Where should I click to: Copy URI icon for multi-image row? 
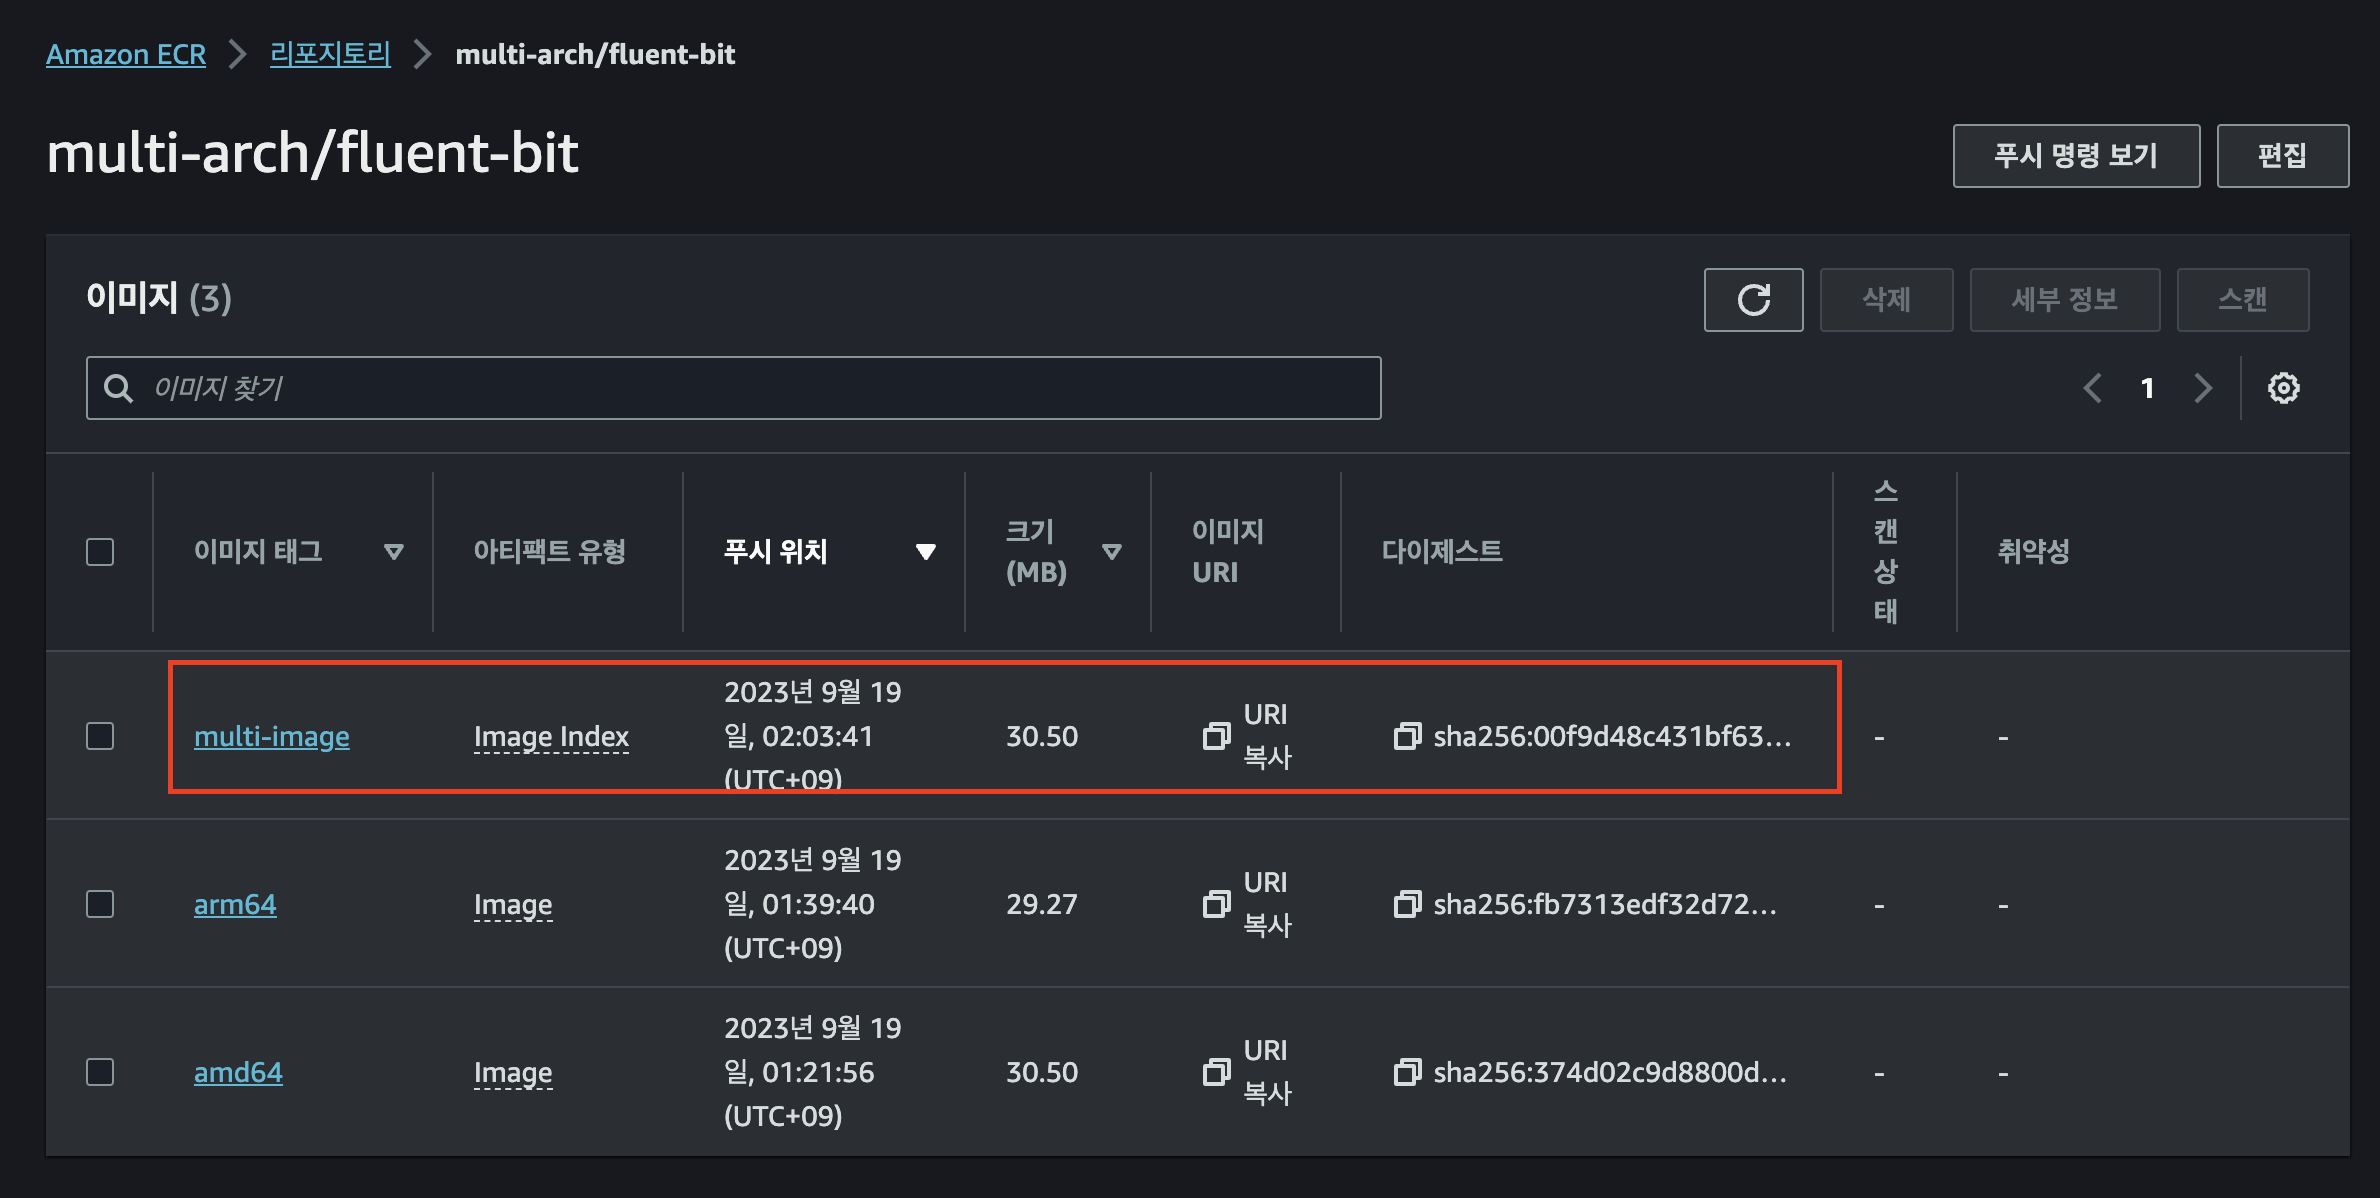1216,736
